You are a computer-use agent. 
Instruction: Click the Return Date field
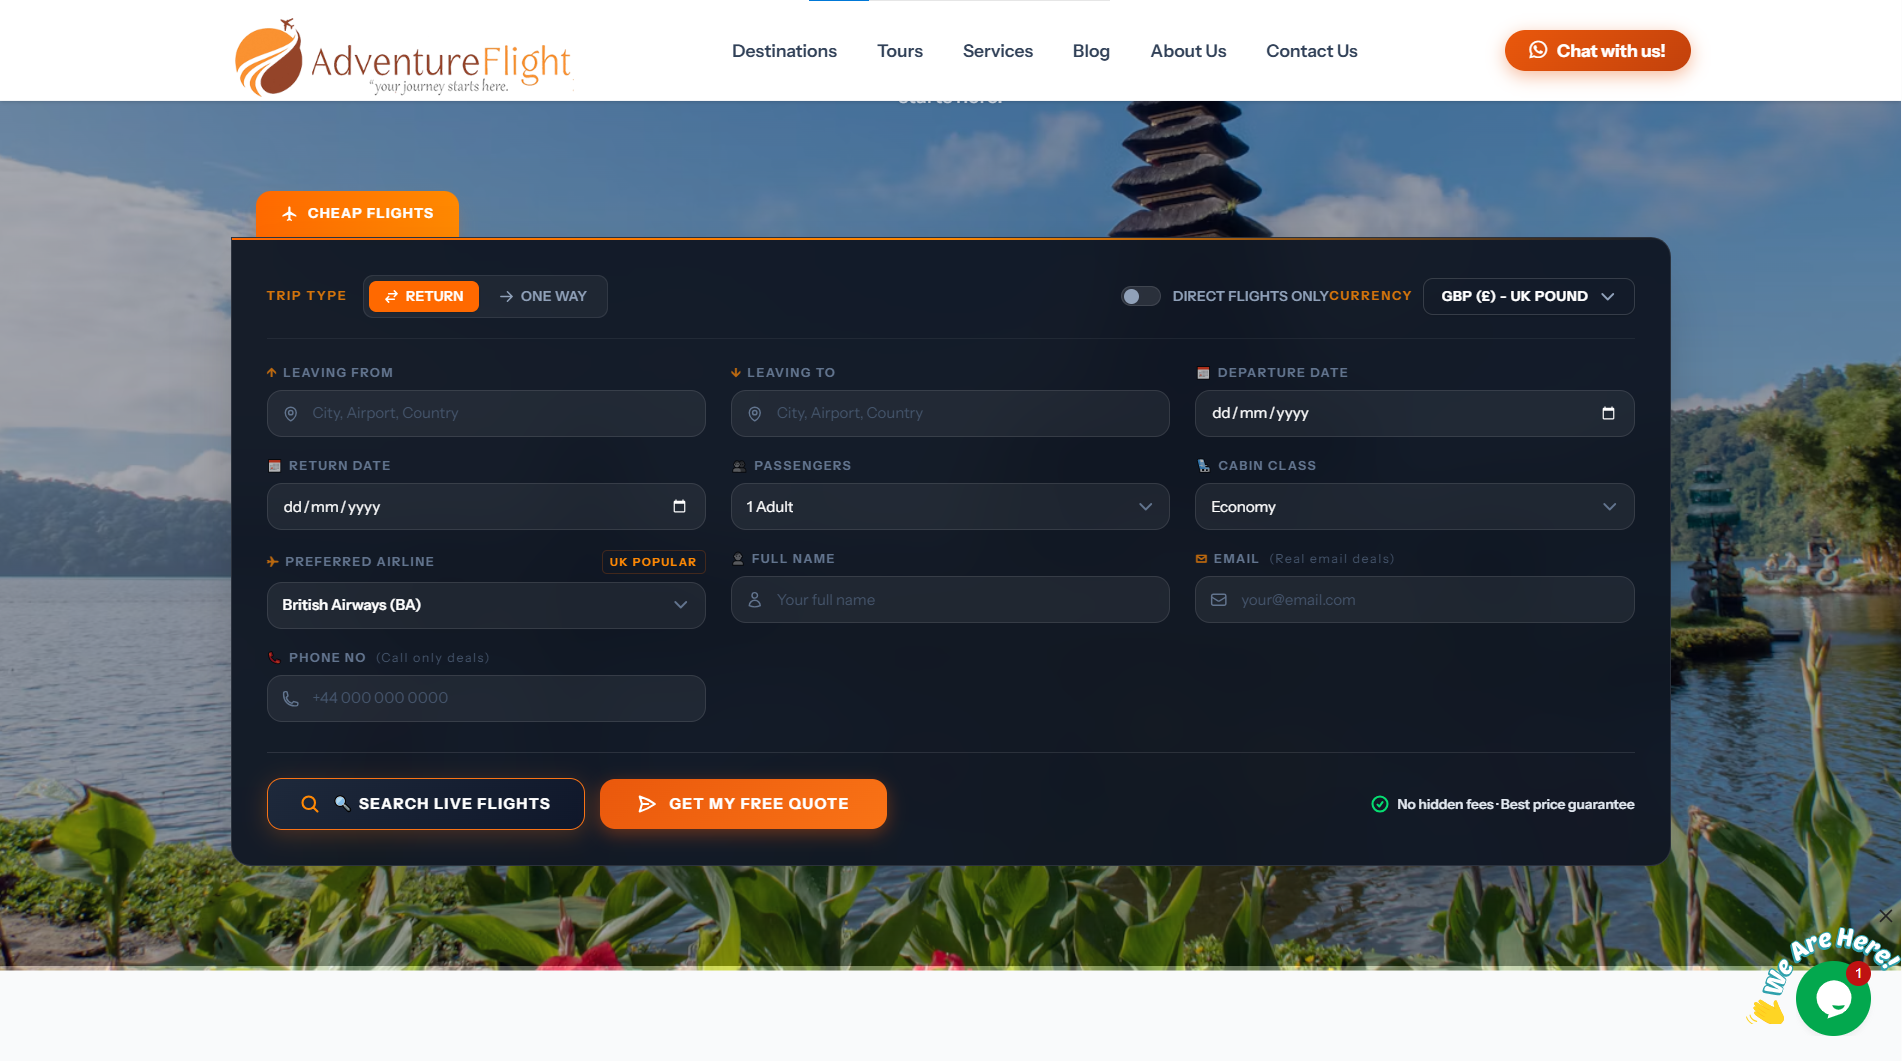coord(486,507)
